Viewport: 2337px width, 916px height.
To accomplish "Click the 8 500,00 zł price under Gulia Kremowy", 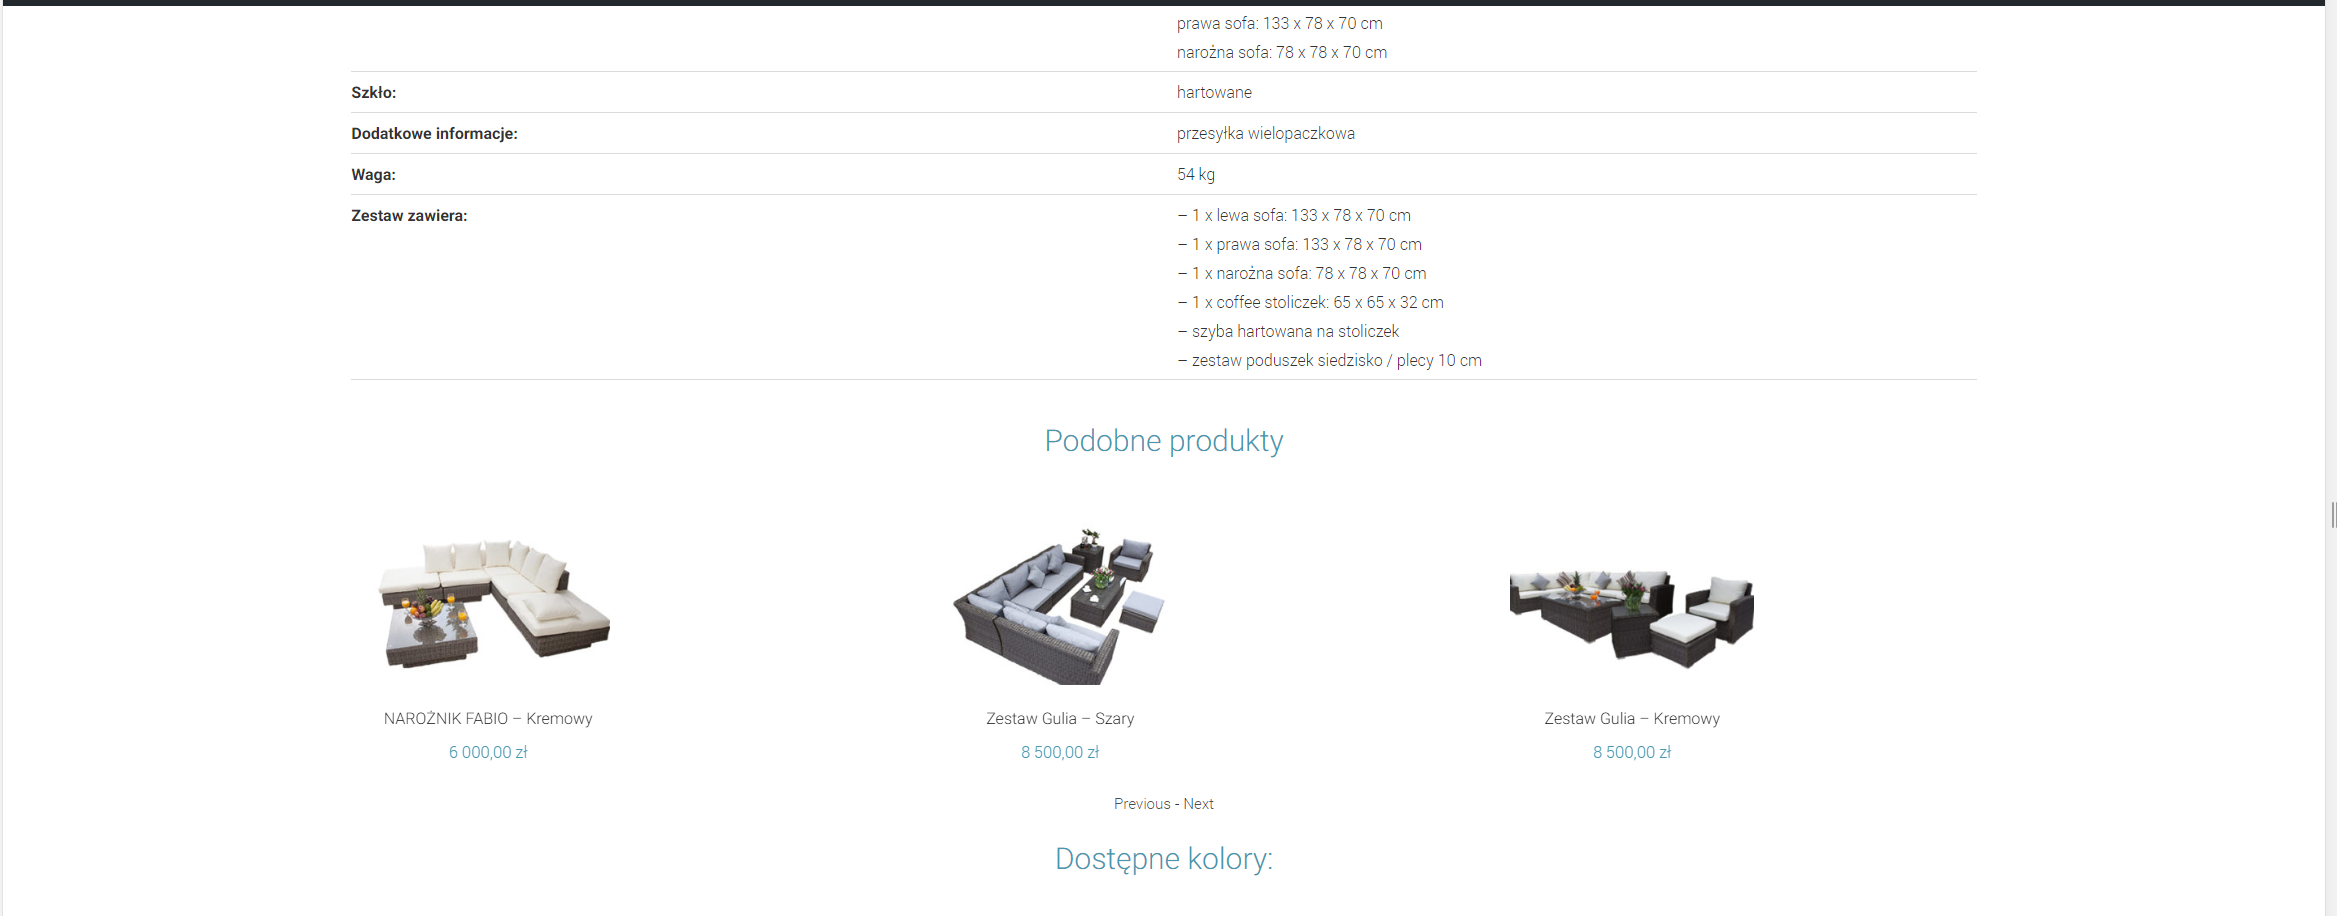I will 1632,752.
